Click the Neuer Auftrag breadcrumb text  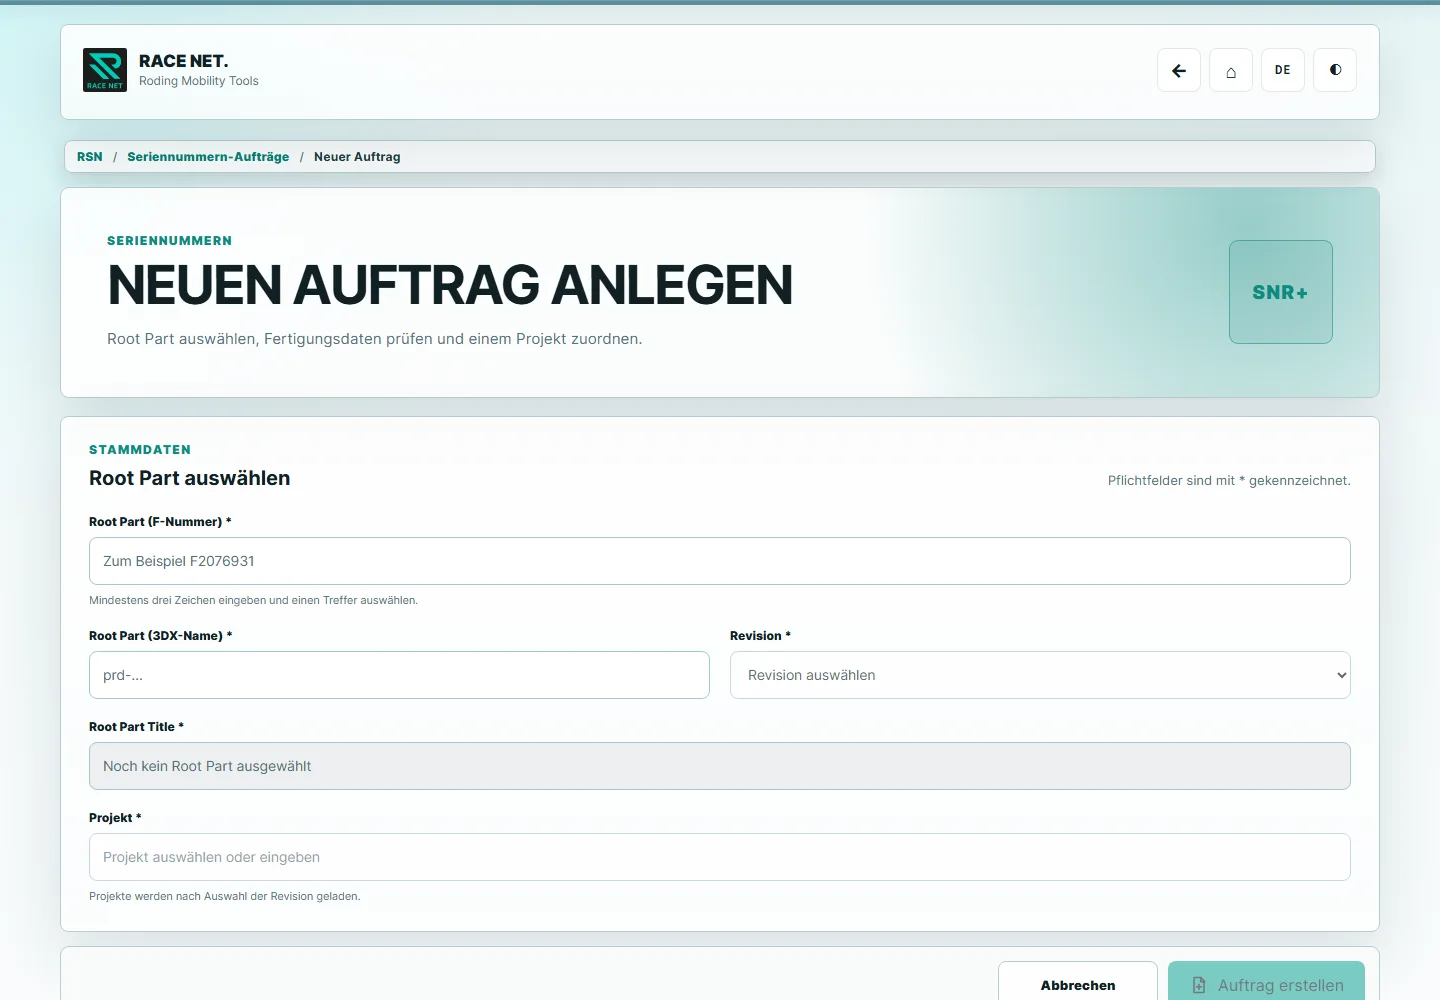coord(357,157)
